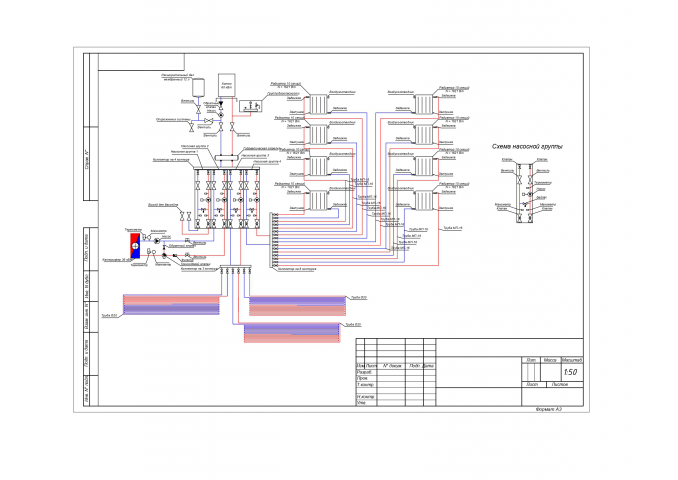
Task: Click the 'Инв. № подл.' side stamp cell
Action: coord(86,391)
